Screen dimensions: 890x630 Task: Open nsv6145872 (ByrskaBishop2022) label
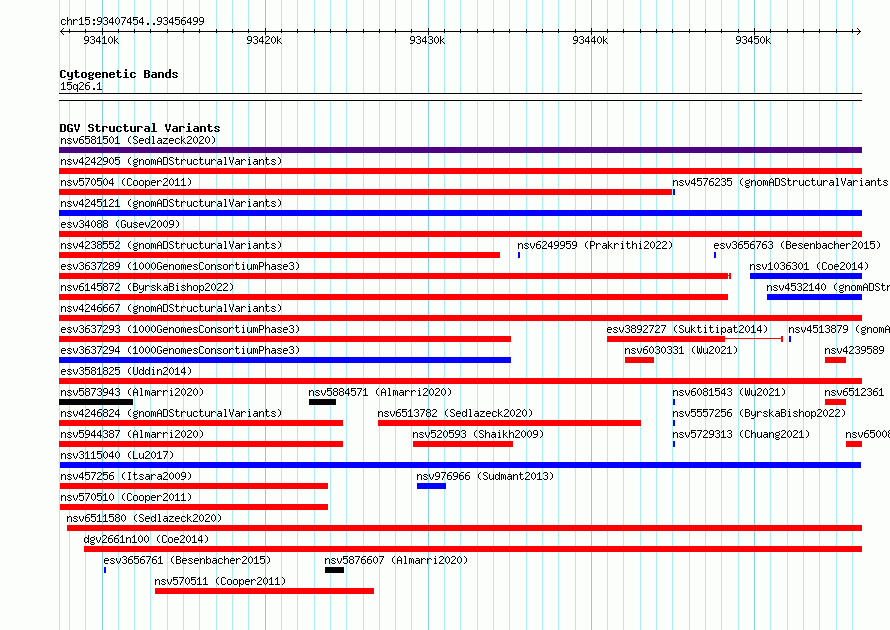click(x=147, y=287)
